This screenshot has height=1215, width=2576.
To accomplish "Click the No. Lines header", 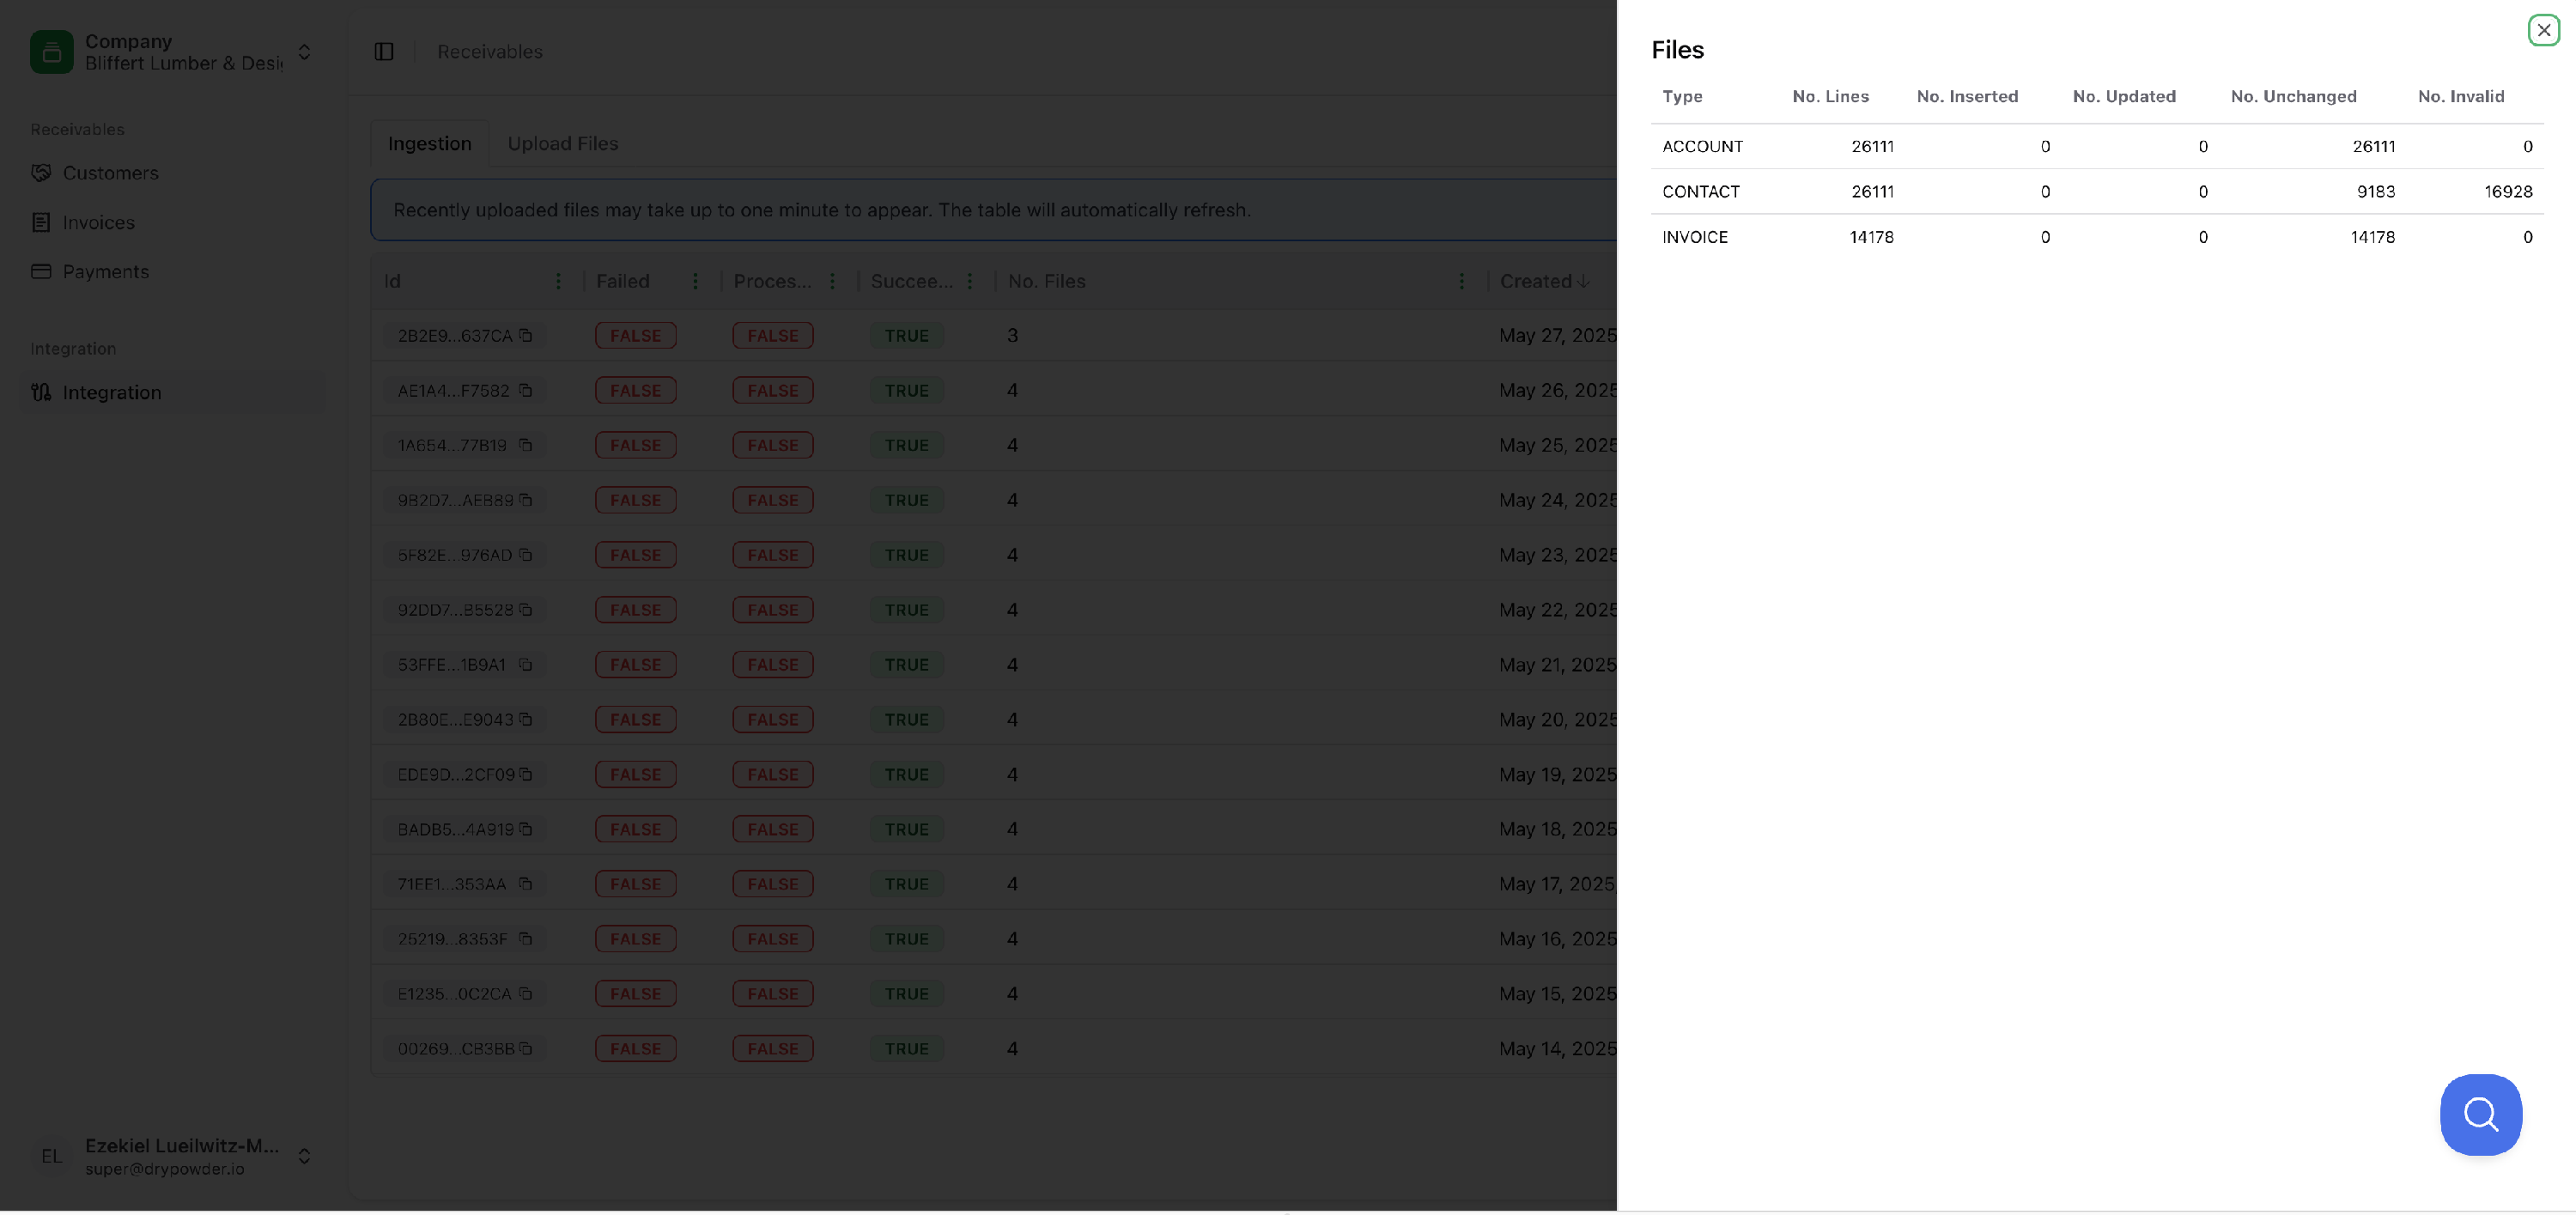I will point(1830,96).
